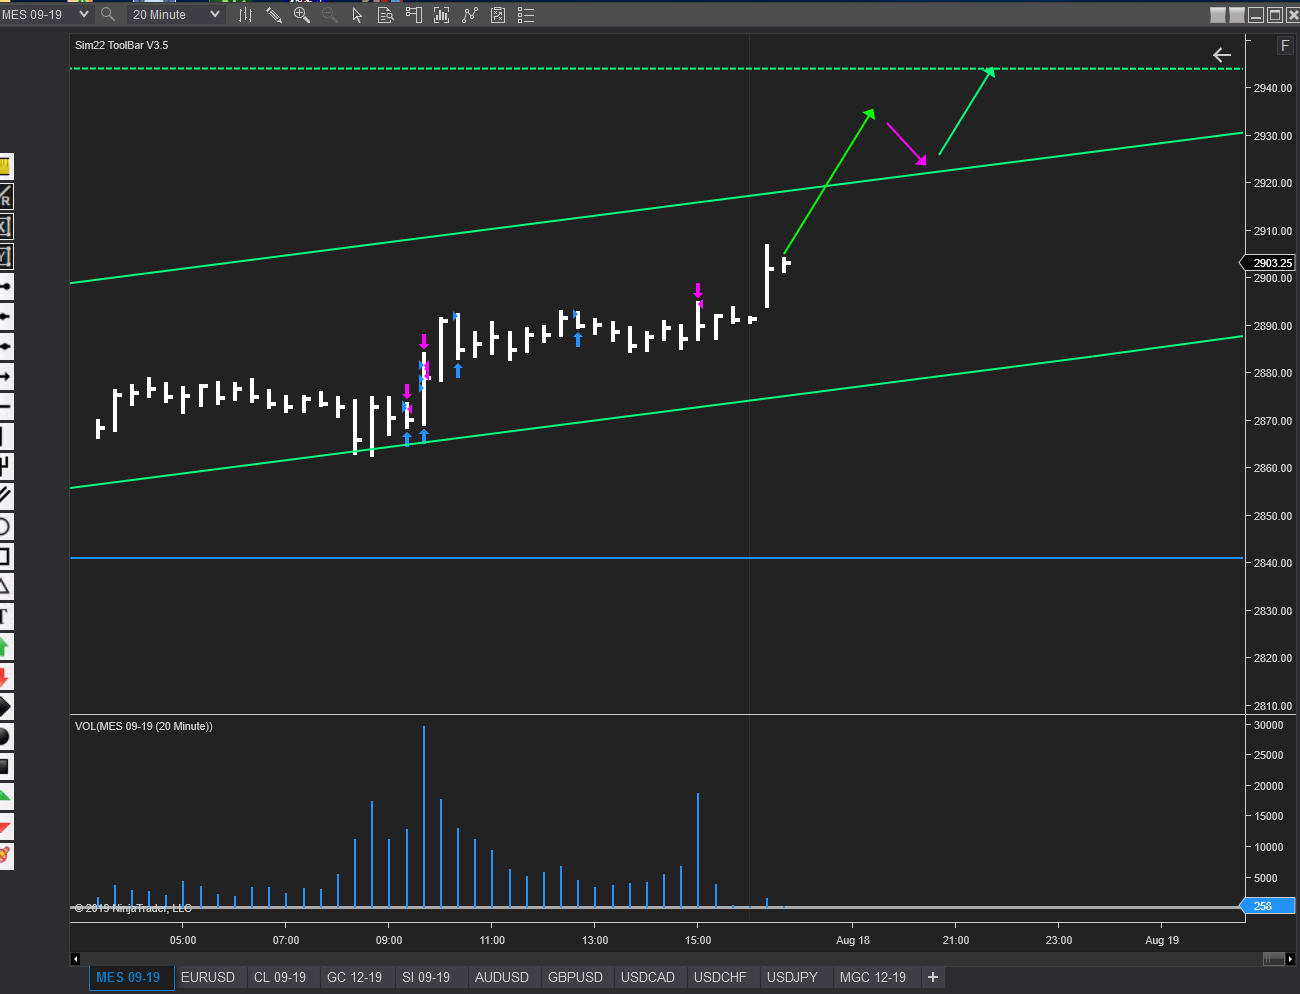
Task: Click the 2940.00 price axis label
Action: click(1273, 88)
